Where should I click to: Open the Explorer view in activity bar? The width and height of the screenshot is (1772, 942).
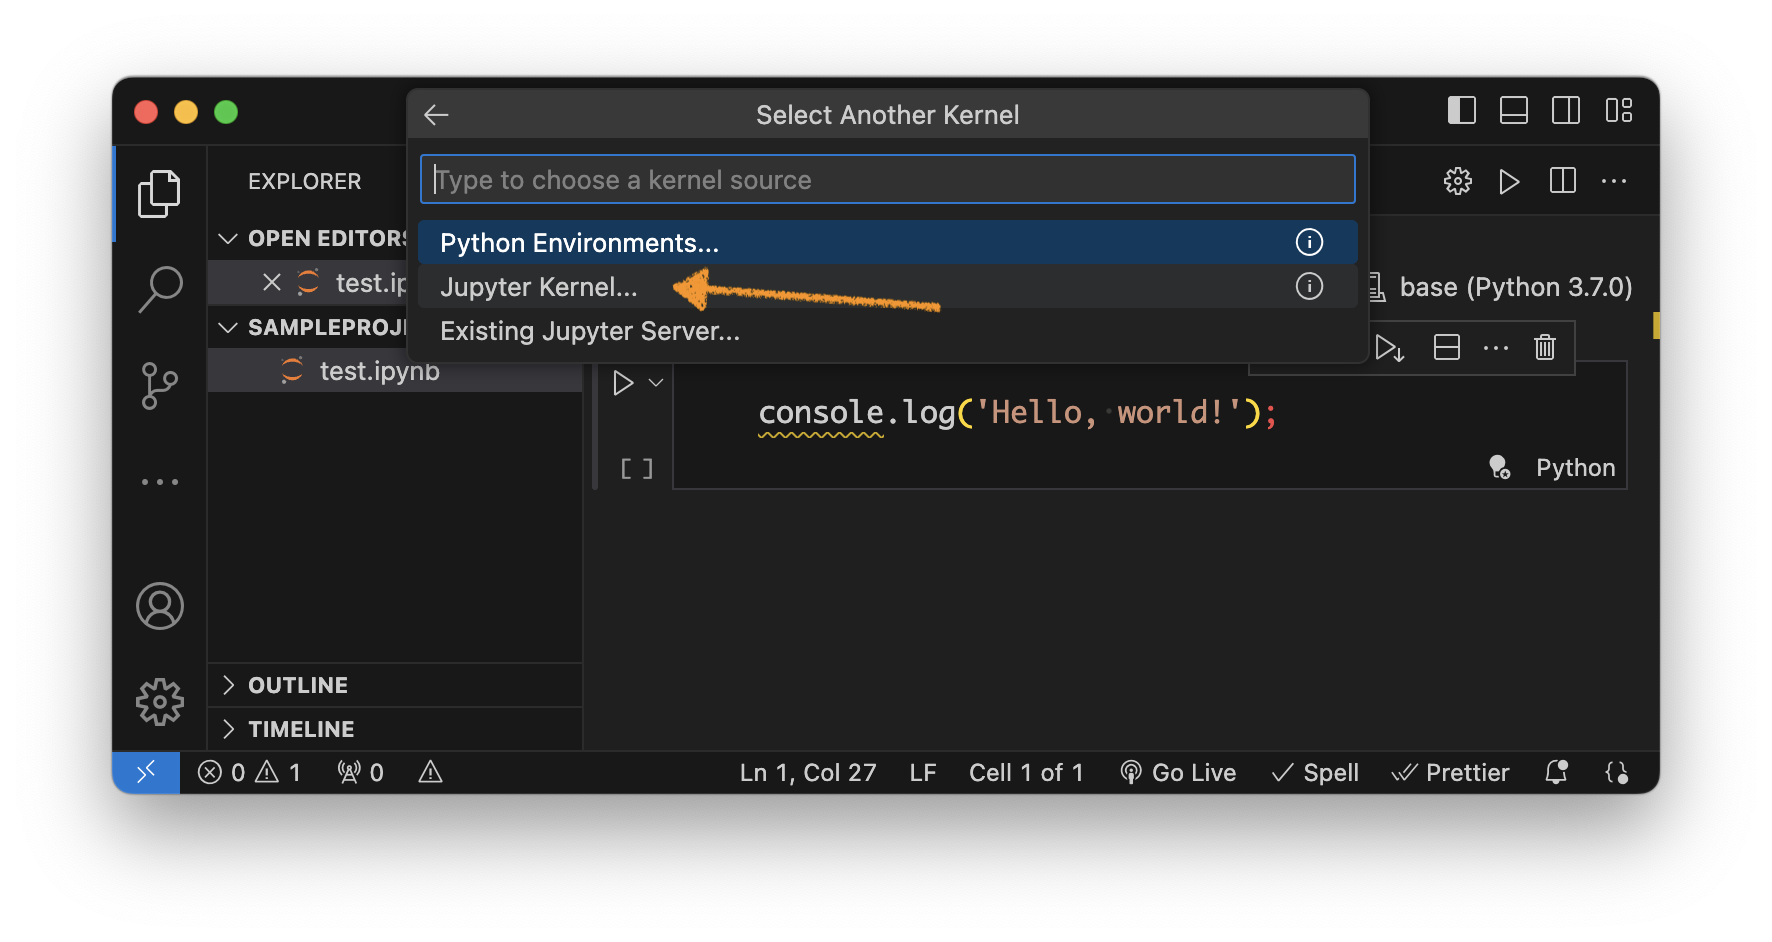(159, 193)
